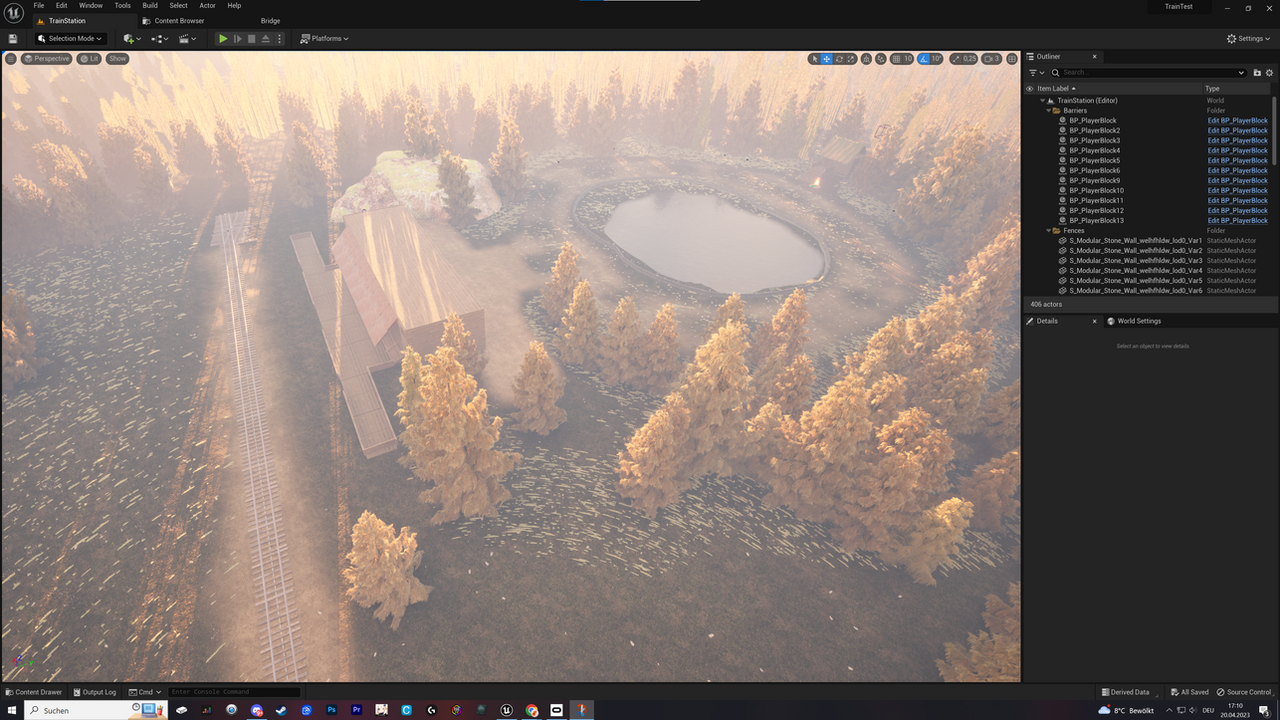The image size is (1280, 720).
Task: Open the Edit menu
Action: pos(62,5)
